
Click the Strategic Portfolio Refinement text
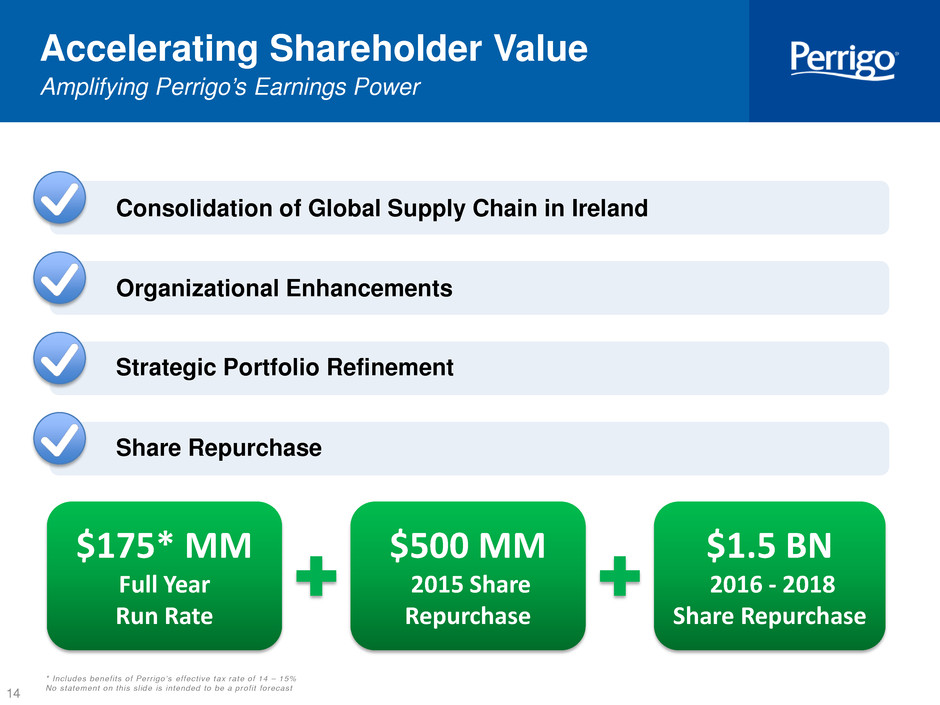[x=285, y=367]
